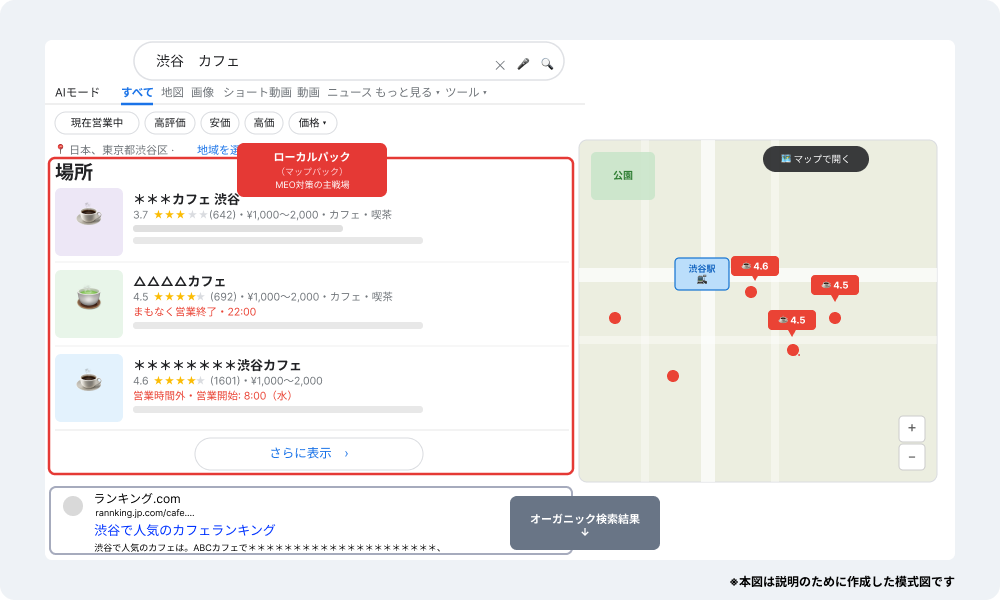Toggle the 現在営業中 filter chip
The width and height of the screenshot is (1000, 600).
(97, 123)
